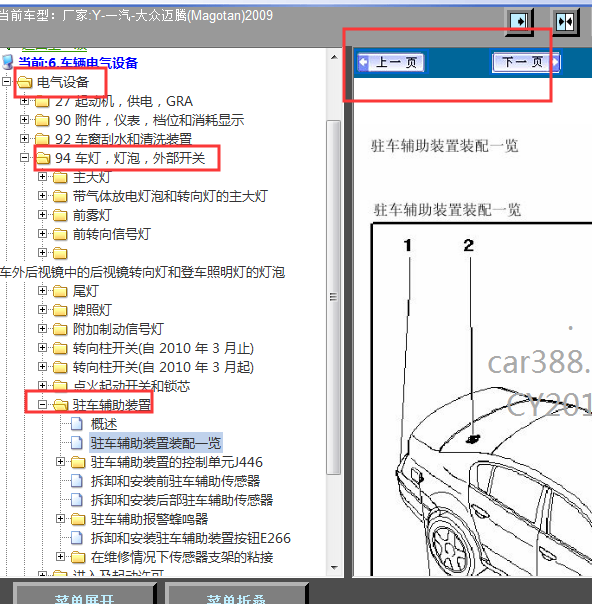Image resolution: width=592 pixels, height=604 pixels.
Task: Expand the 牌照灯 node
Action: coord(42,309)
